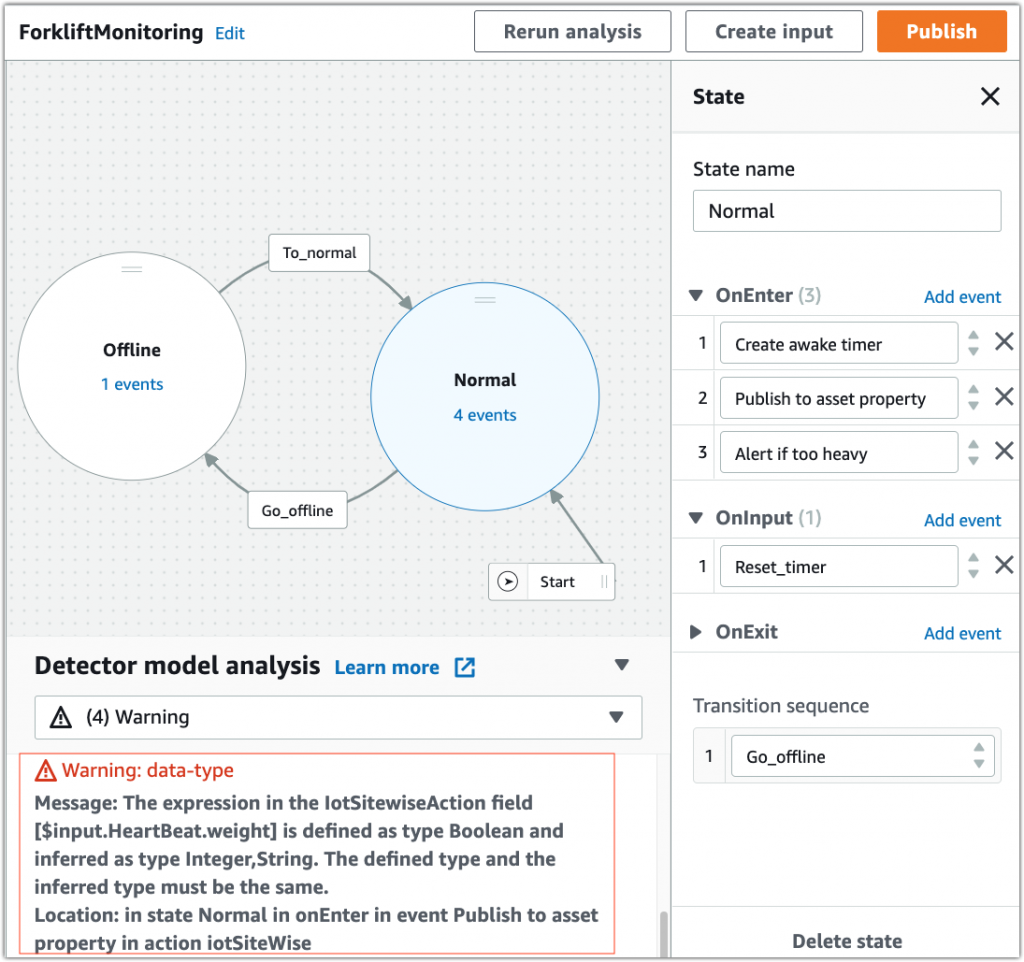Remove the "Alert if too heavy" event

pos(1005,451)
